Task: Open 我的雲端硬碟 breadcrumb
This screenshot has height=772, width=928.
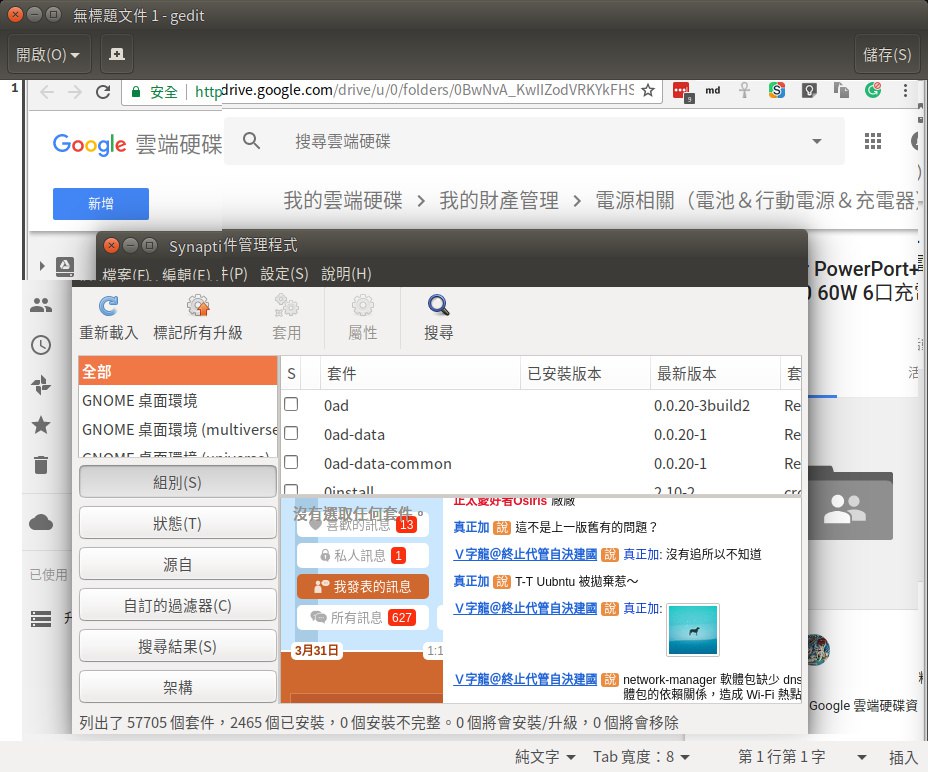Action: 343,201
